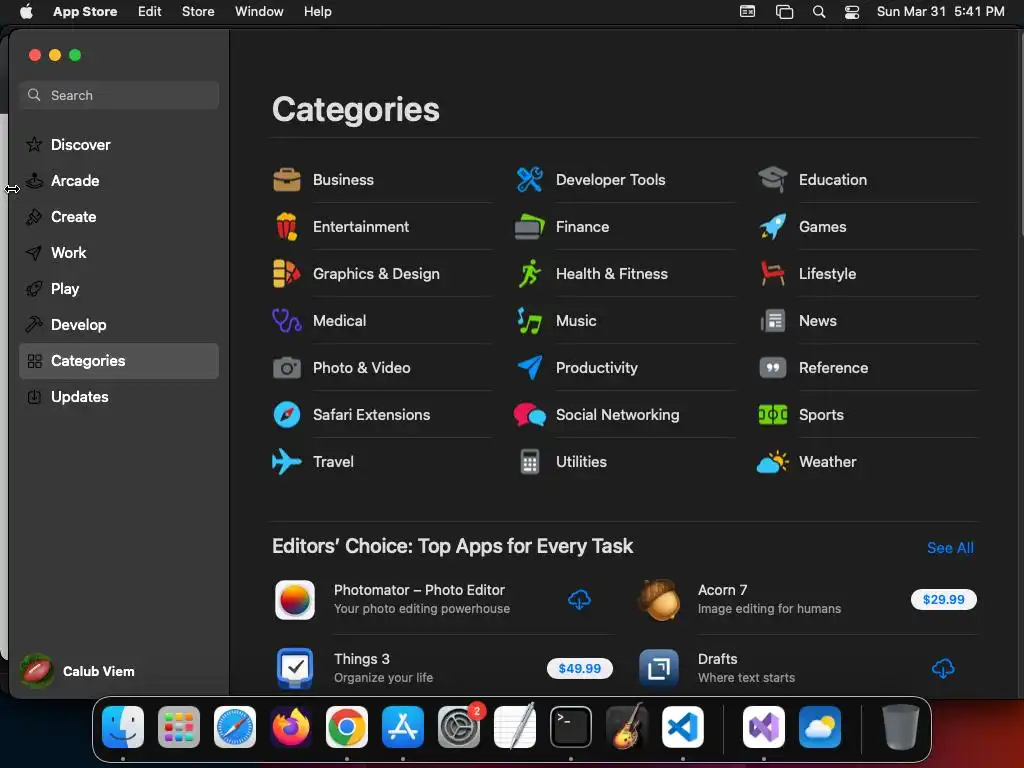Open the Apple menu
The image size is (1024, 768).
click(26, 12)
